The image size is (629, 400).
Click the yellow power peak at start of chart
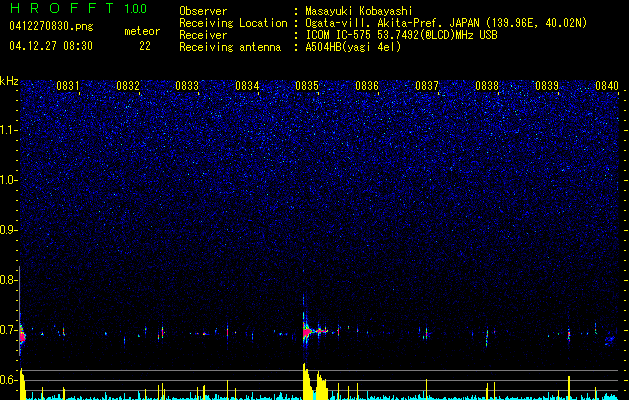[23, 384]
